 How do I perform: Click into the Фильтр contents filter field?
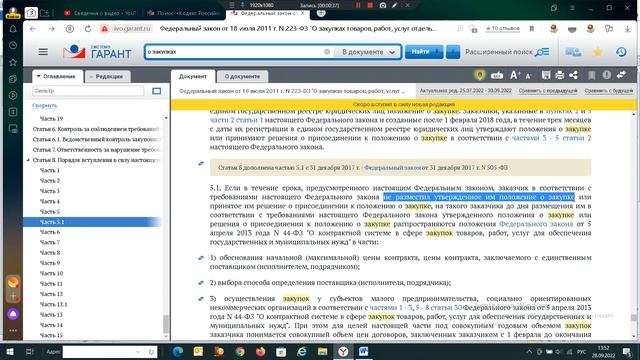pyautogui.click(x=88, y=91)
